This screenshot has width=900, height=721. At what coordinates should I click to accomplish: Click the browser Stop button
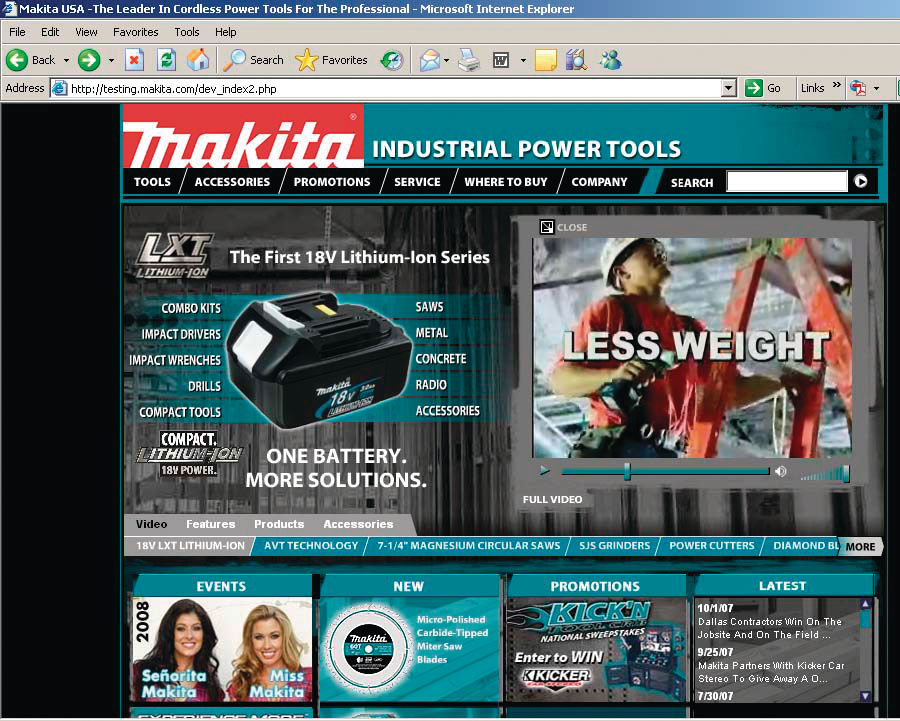(x=134, y=60)
